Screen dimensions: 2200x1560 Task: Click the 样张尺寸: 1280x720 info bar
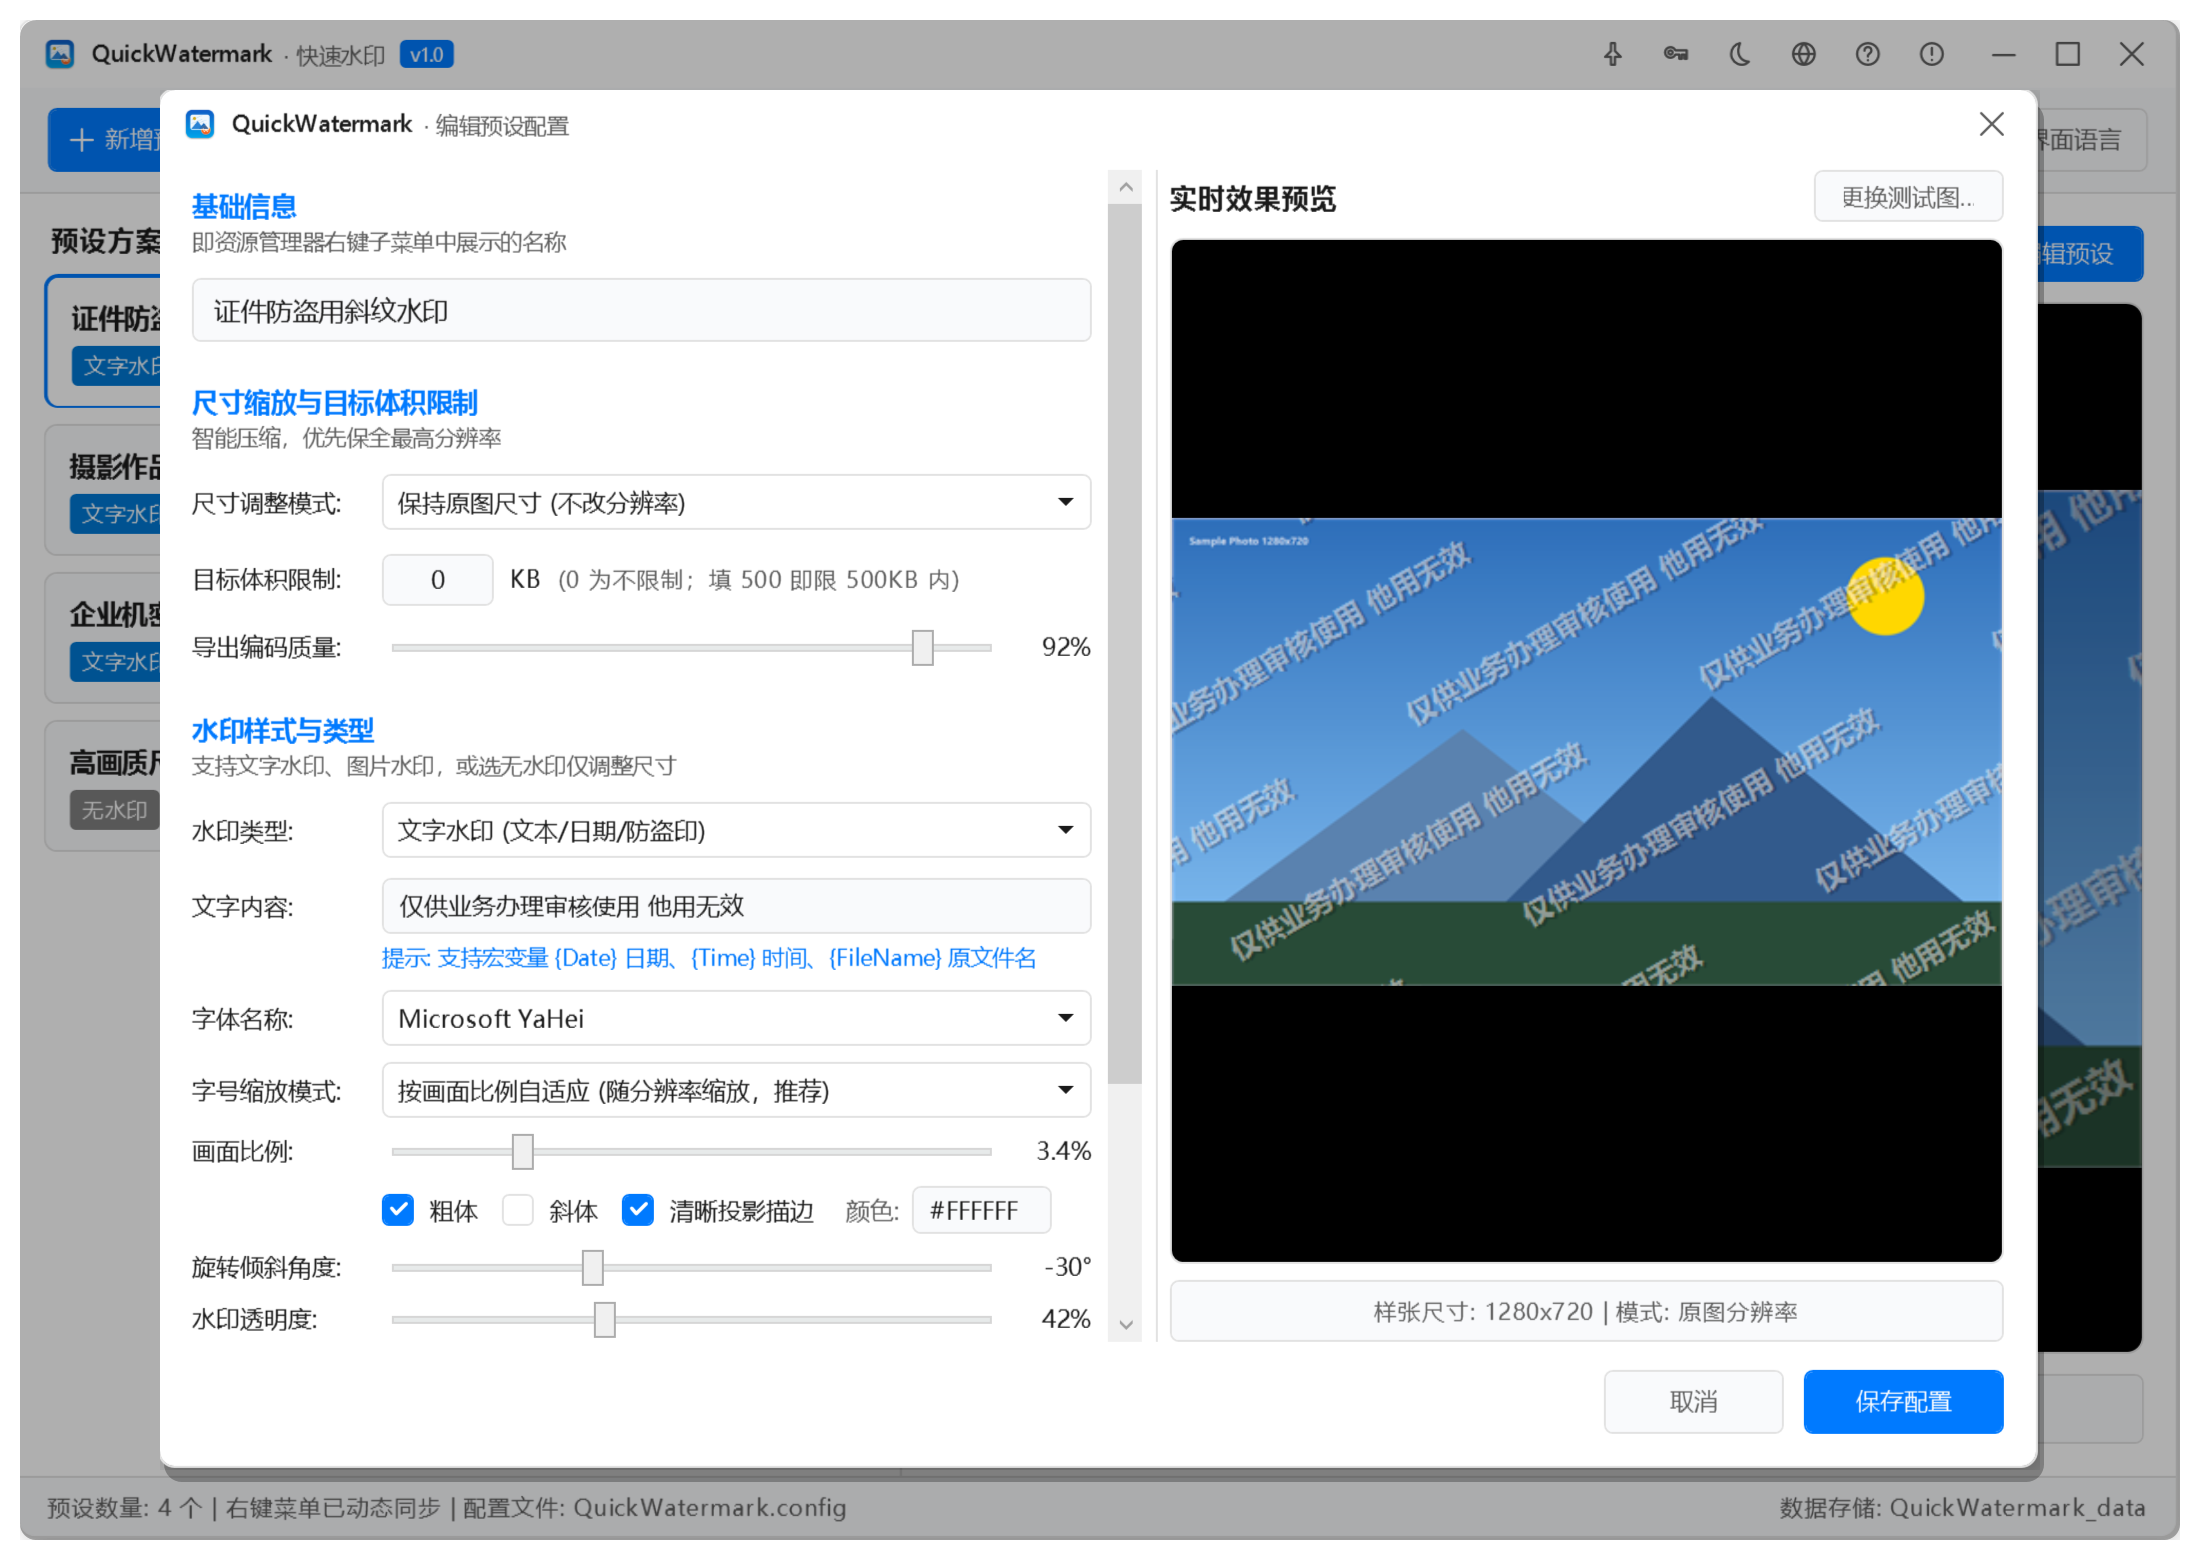tap(1586, 1311)
